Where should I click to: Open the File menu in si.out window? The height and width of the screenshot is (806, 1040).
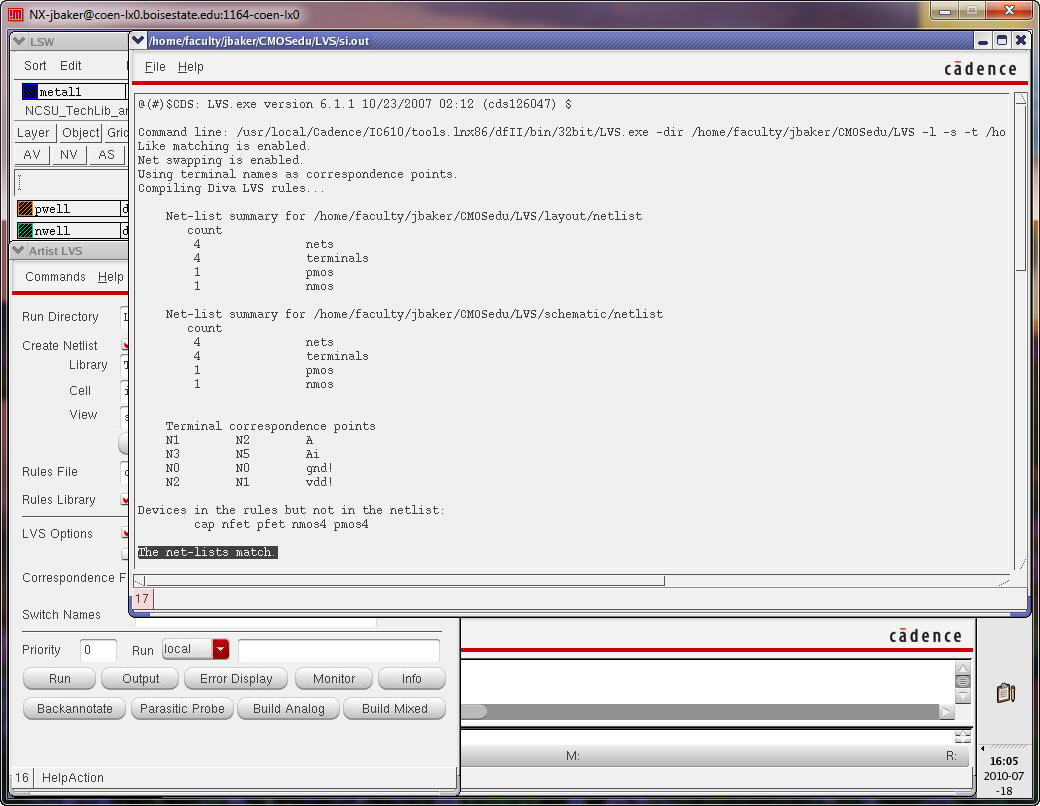click(155, 67)
